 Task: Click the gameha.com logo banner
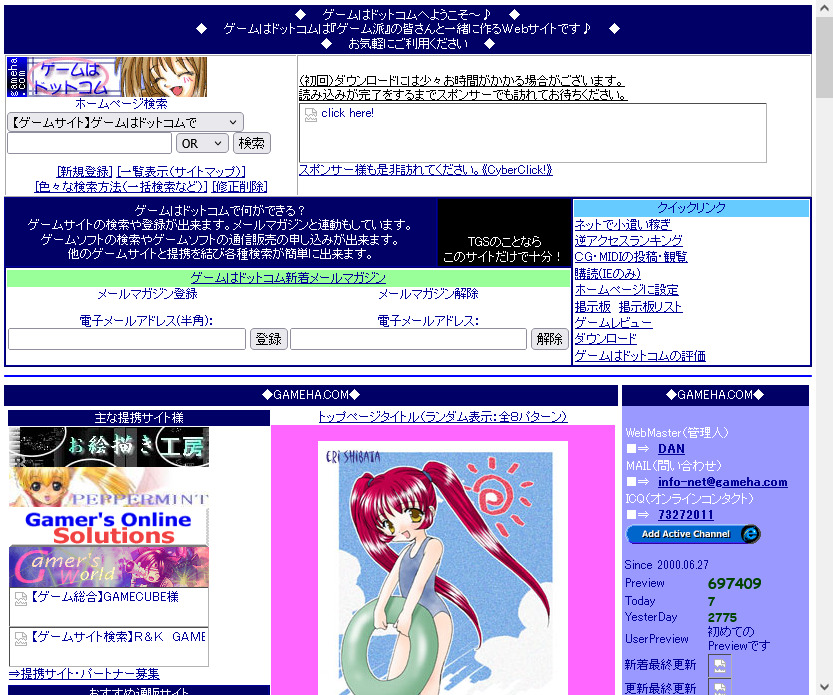107,77
